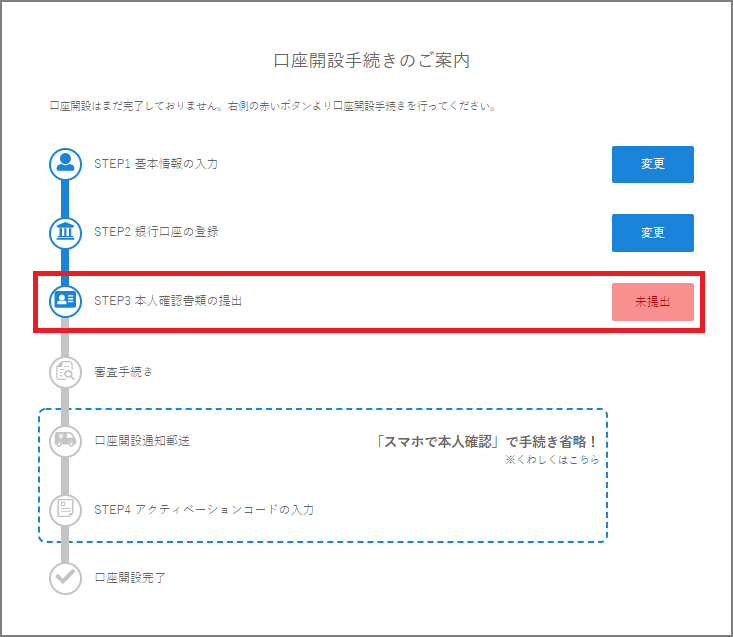The width and height of the screenshot is (733, 637).
Task: Click the STEP2 bank building icon
Action: (65, 232)
